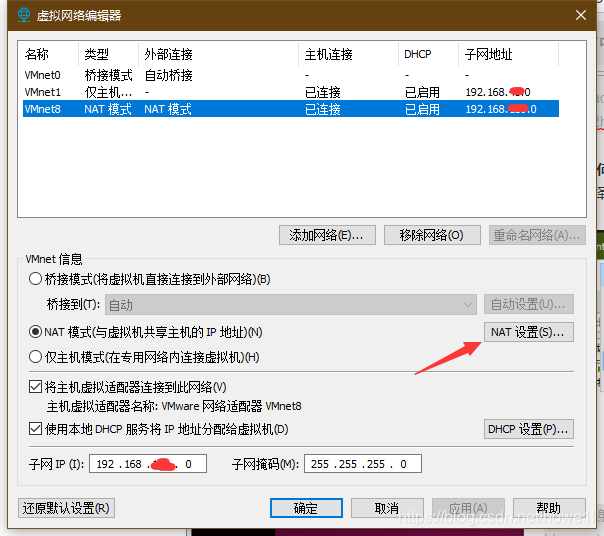Click the 添加网络(E)... button

(x=327, y=235)
